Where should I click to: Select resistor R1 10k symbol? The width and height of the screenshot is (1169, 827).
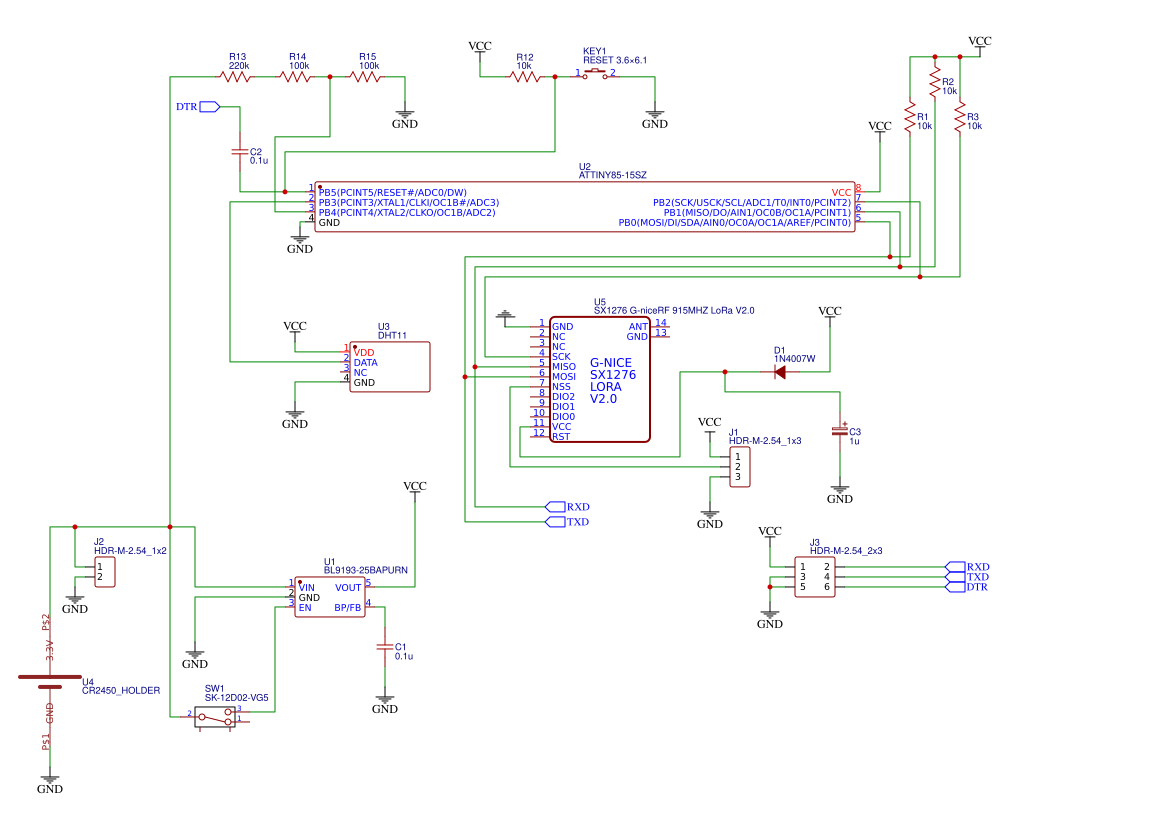(910, 119)
